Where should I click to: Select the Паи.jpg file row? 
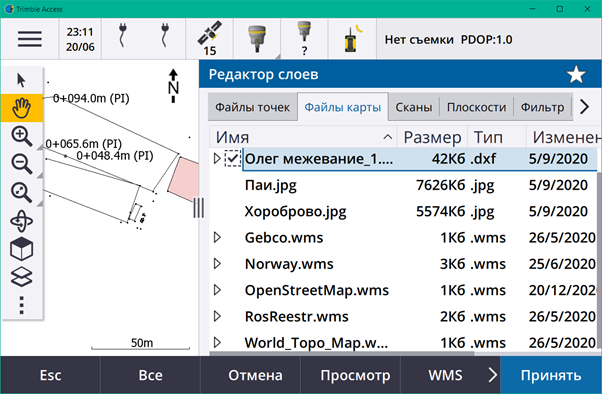pos(403,185)
